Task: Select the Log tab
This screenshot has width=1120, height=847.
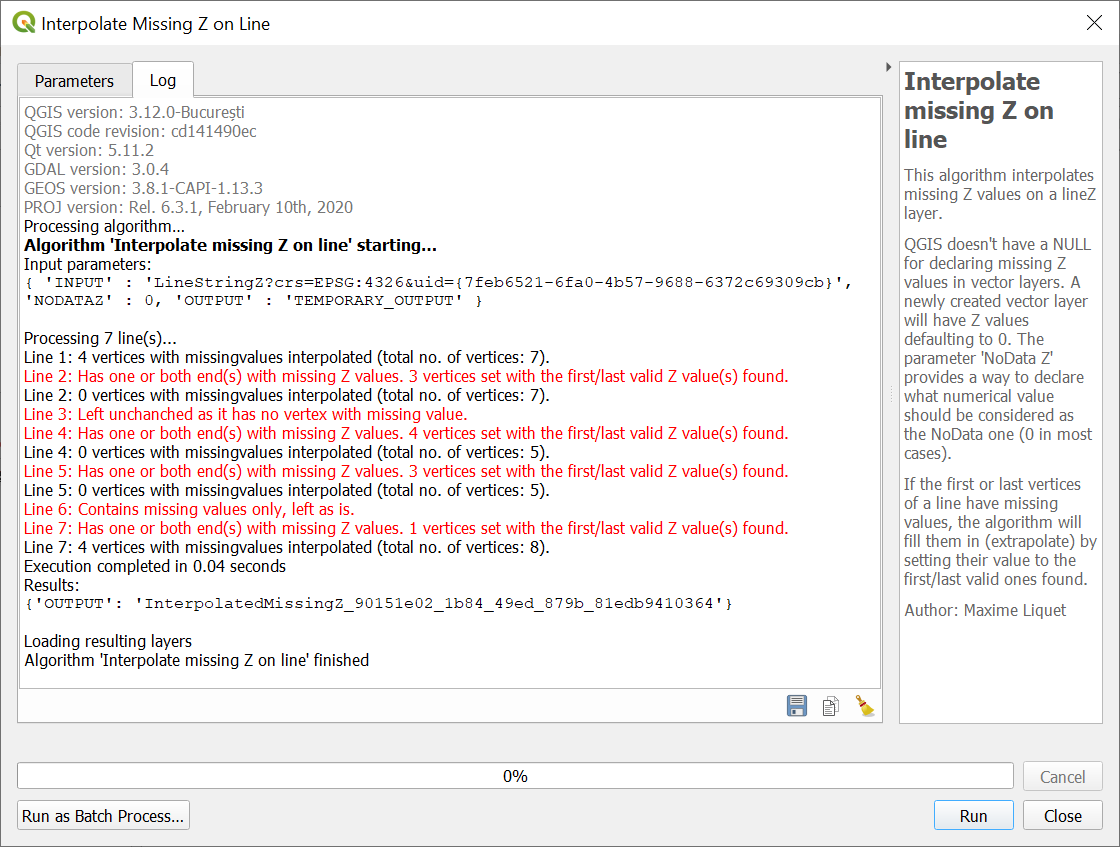Action: [163, 80]
